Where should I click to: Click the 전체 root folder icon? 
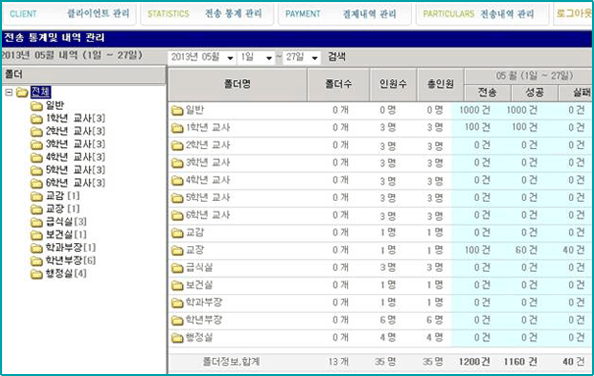[22, 92]
